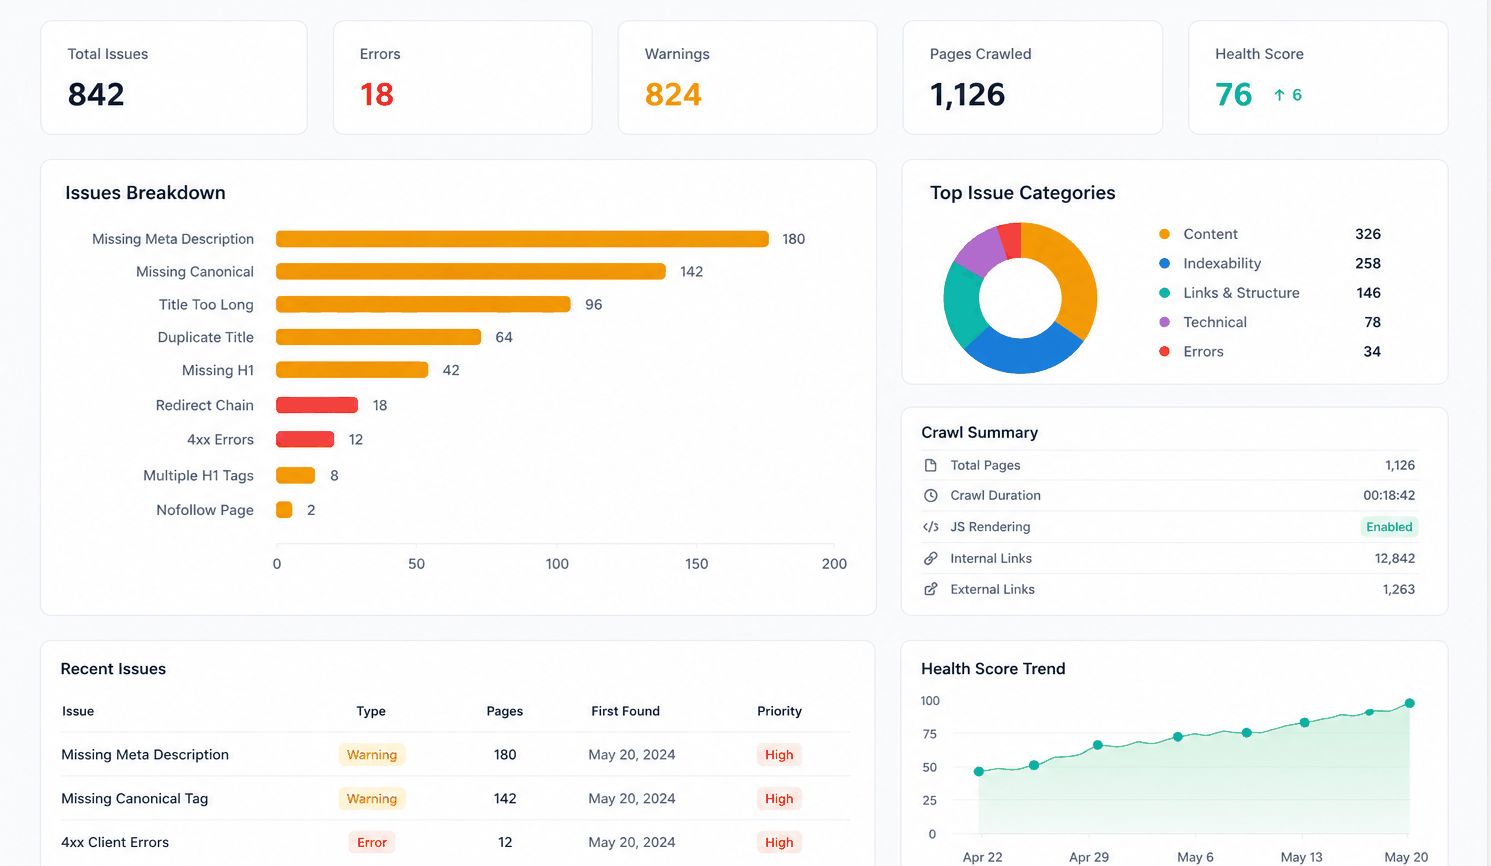The width and height of the screenshot is (1491, 866).
Task: Click High priority badge for Missing Meta Description
Action: [x=779, y=755]
